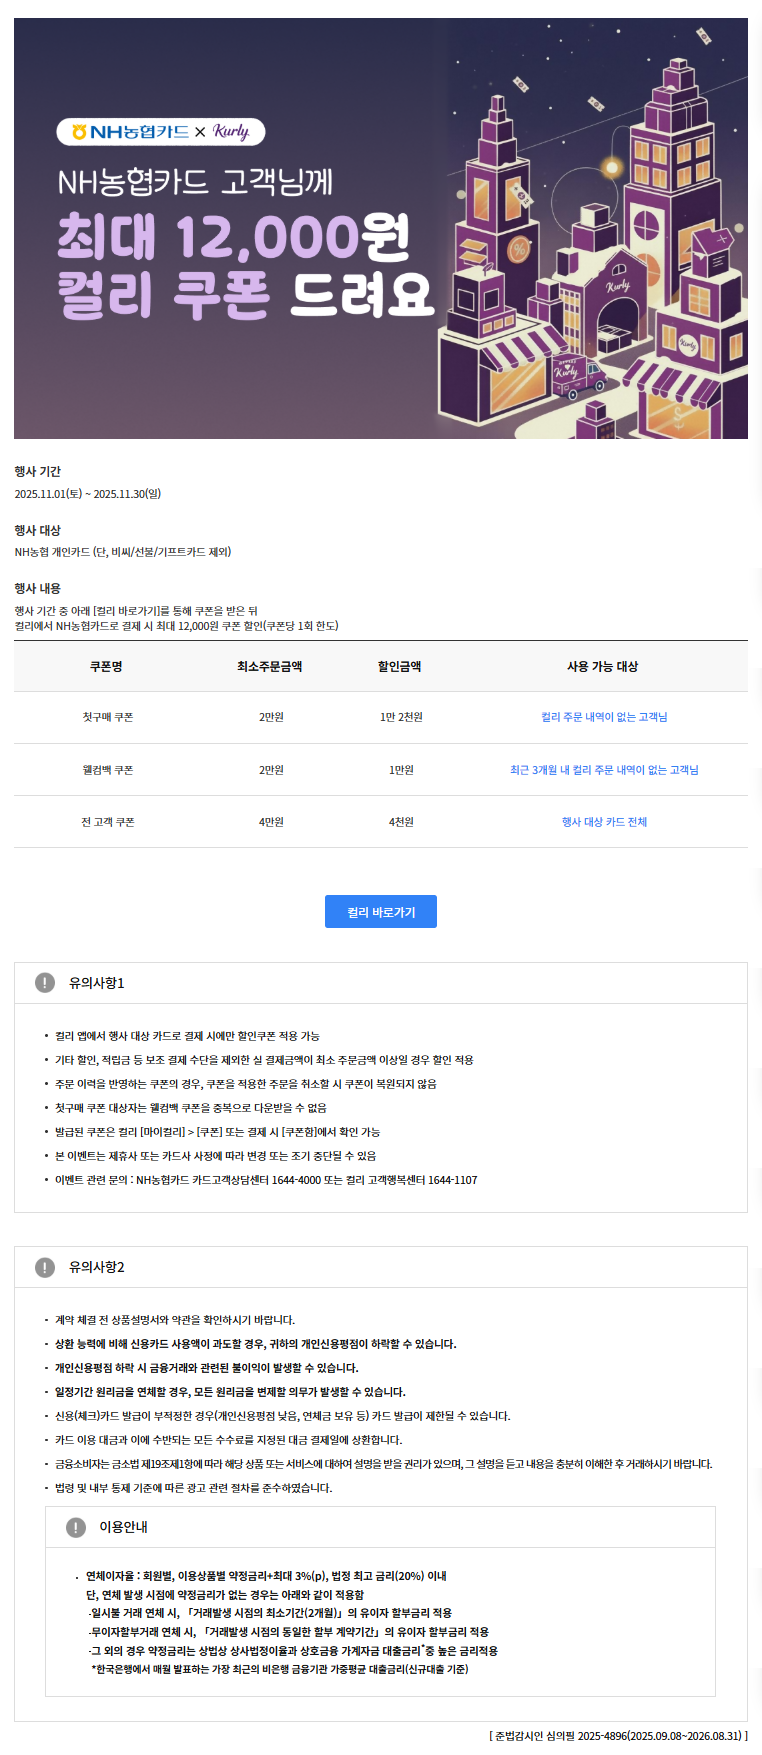Viewport: 762px width, 1755px height.
Task: Click the exclamation icon beside 유의사항2
Action: (x=45, y=1267)
